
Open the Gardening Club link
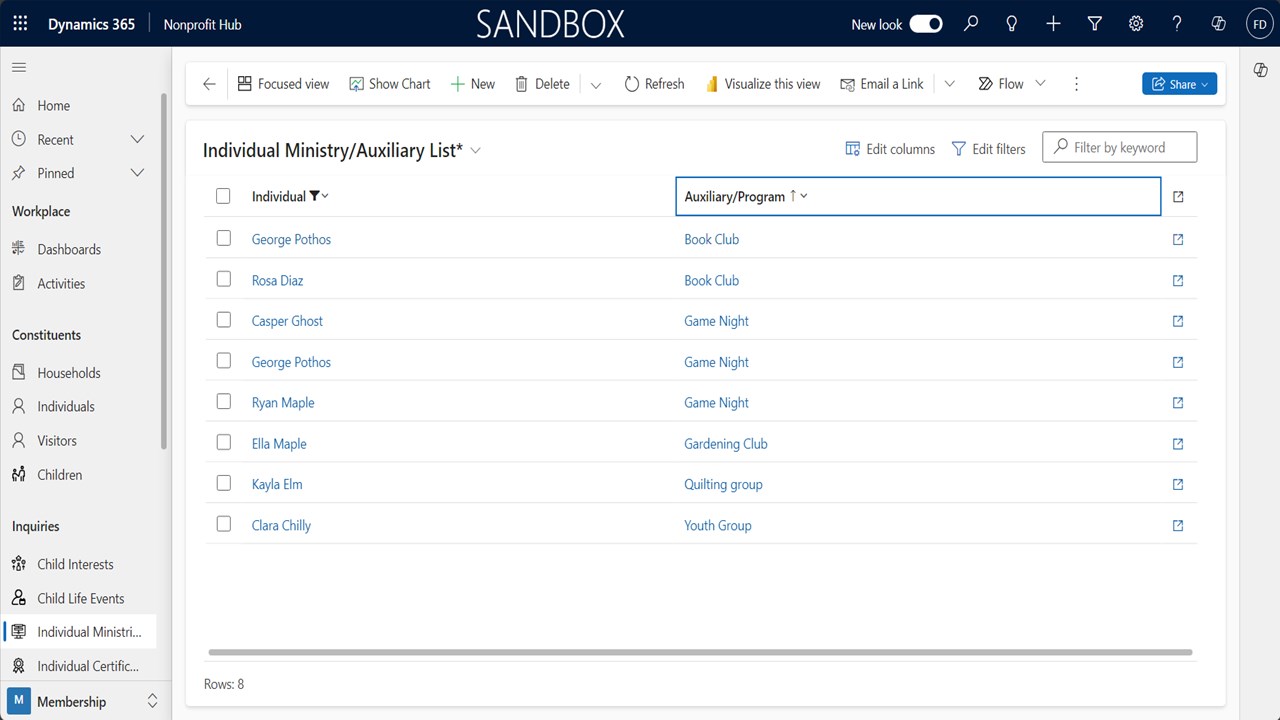point(726,444)
